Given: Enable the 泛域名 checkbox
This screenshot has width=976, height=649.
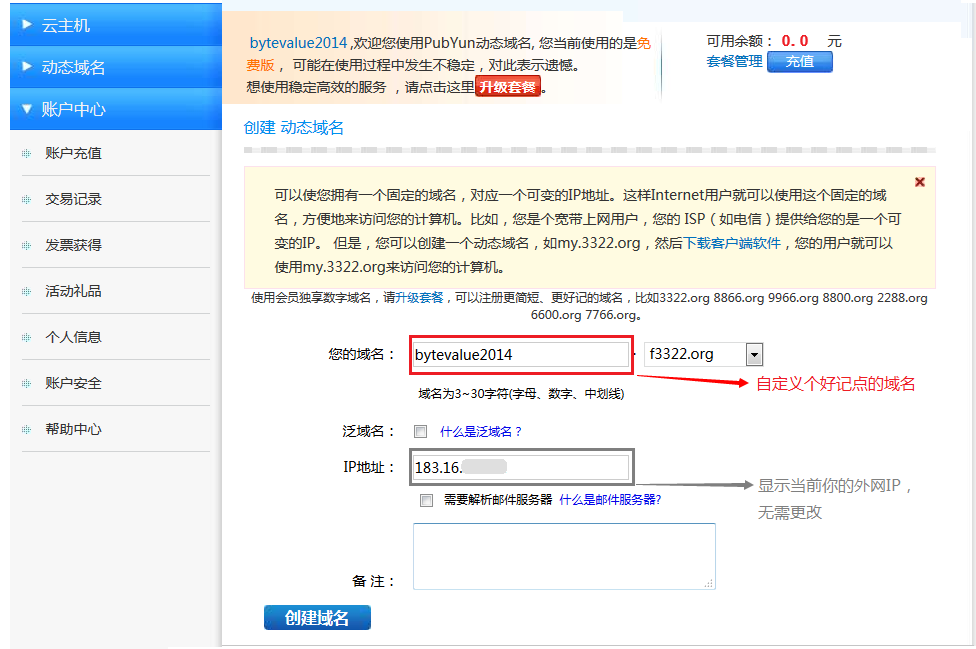Looking at the screenshot, I should click(421, 432).
